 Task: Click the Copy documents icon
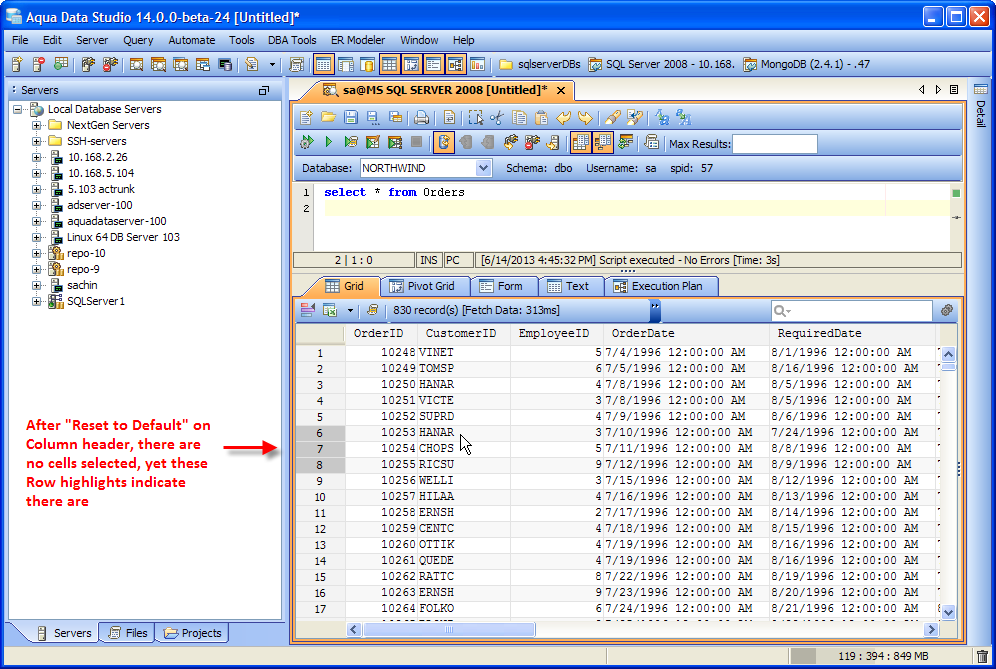point(519,118)
